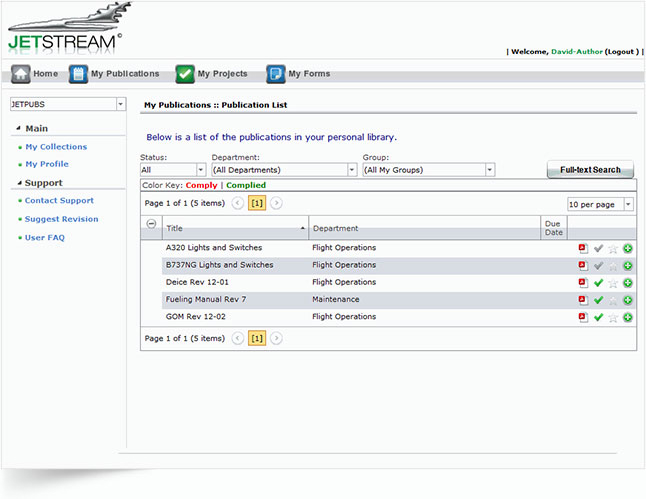Screen dimensions: 646x499
Task: Open PDF icon for GOM Rev 12-02
Action: tap(583, 317)
